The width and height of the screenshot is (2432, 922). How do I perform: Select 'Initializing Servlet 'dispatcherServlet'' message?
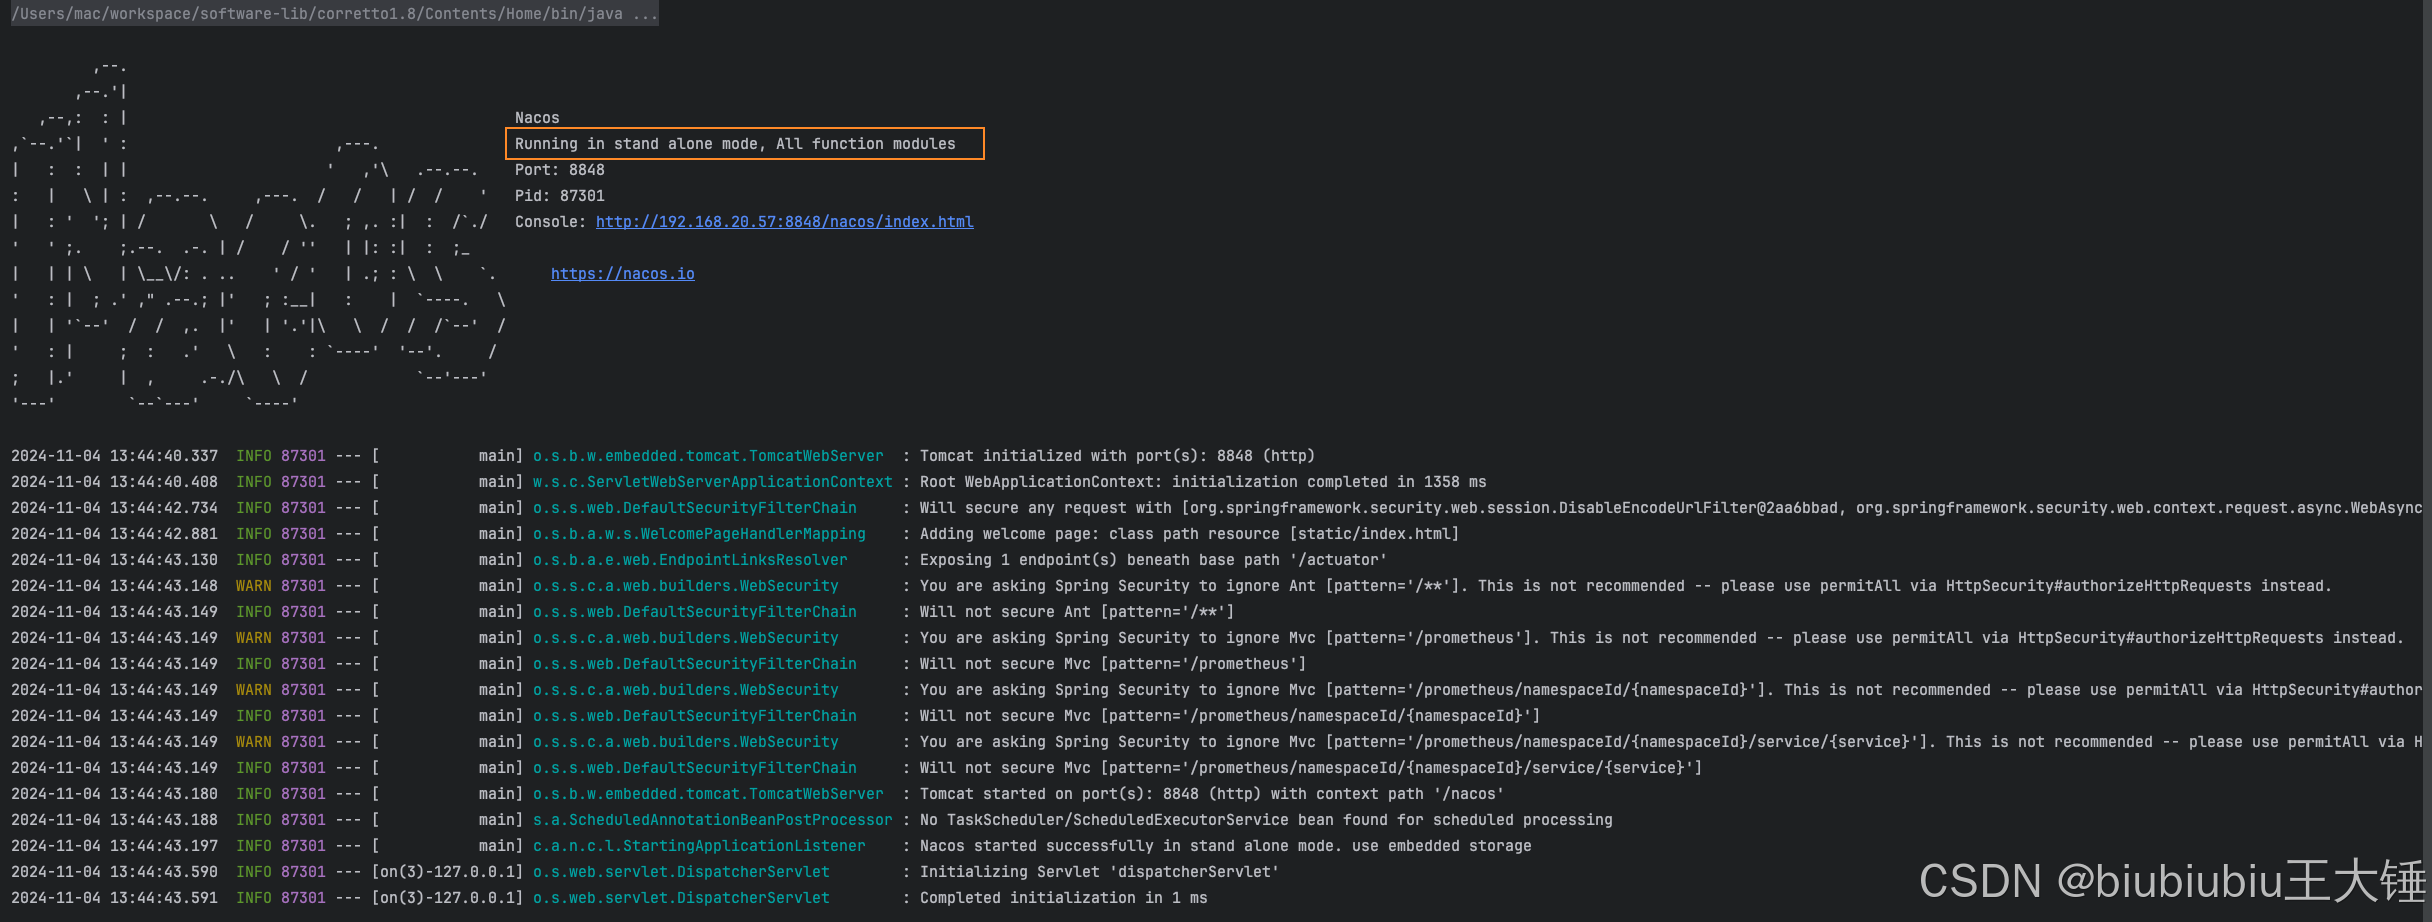pos(1099,872)
